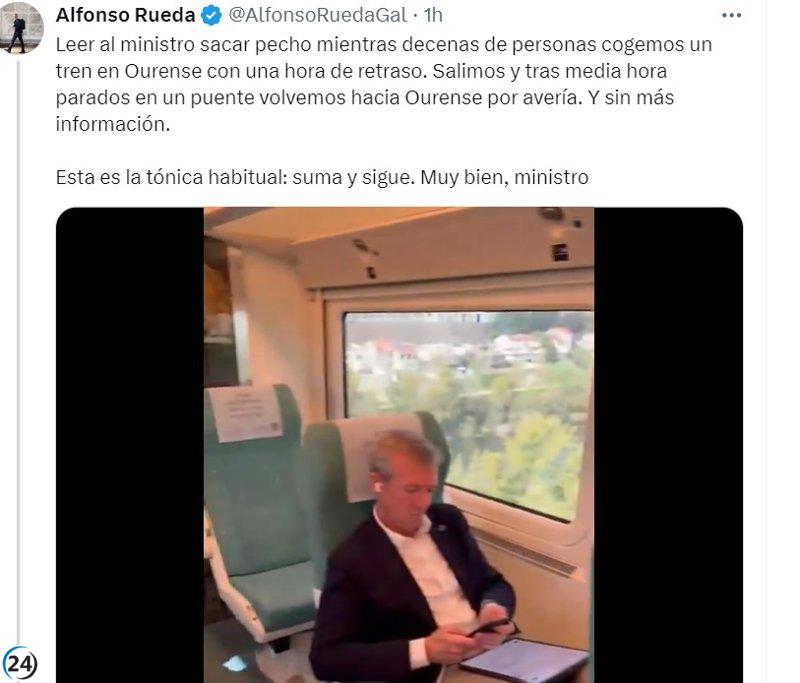Click the phone in the man's hands

tap(489, 627)
